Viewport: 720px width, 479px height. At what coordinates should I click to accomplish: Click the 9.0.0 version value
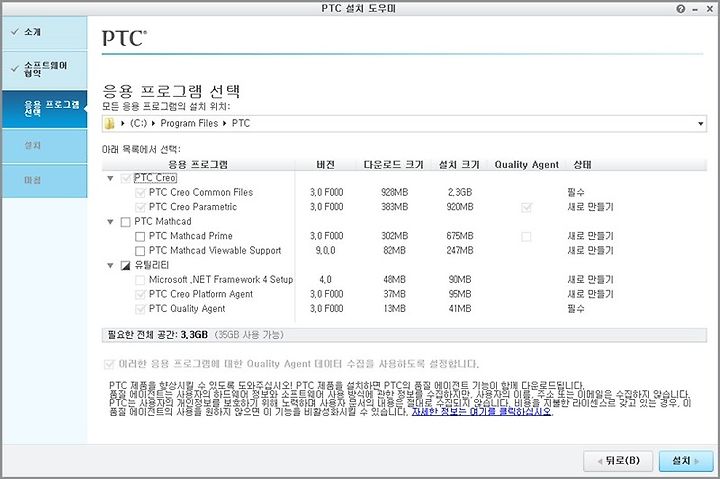pos(326,251)
